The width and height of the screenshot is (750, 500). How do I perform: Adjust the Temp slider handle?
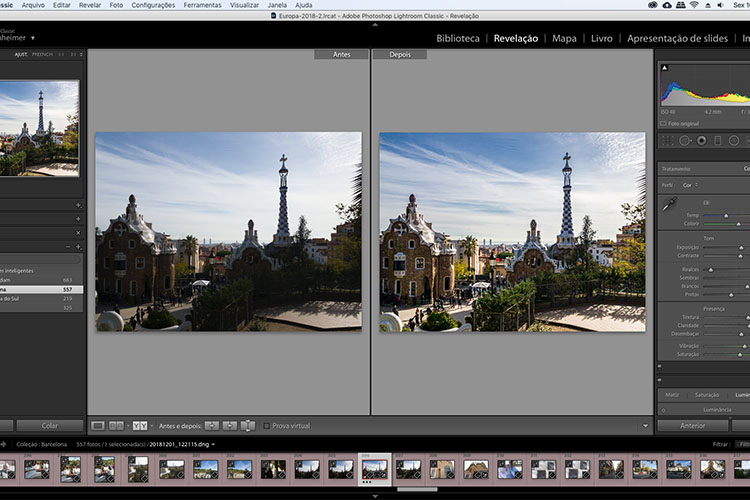click(726, 216)
